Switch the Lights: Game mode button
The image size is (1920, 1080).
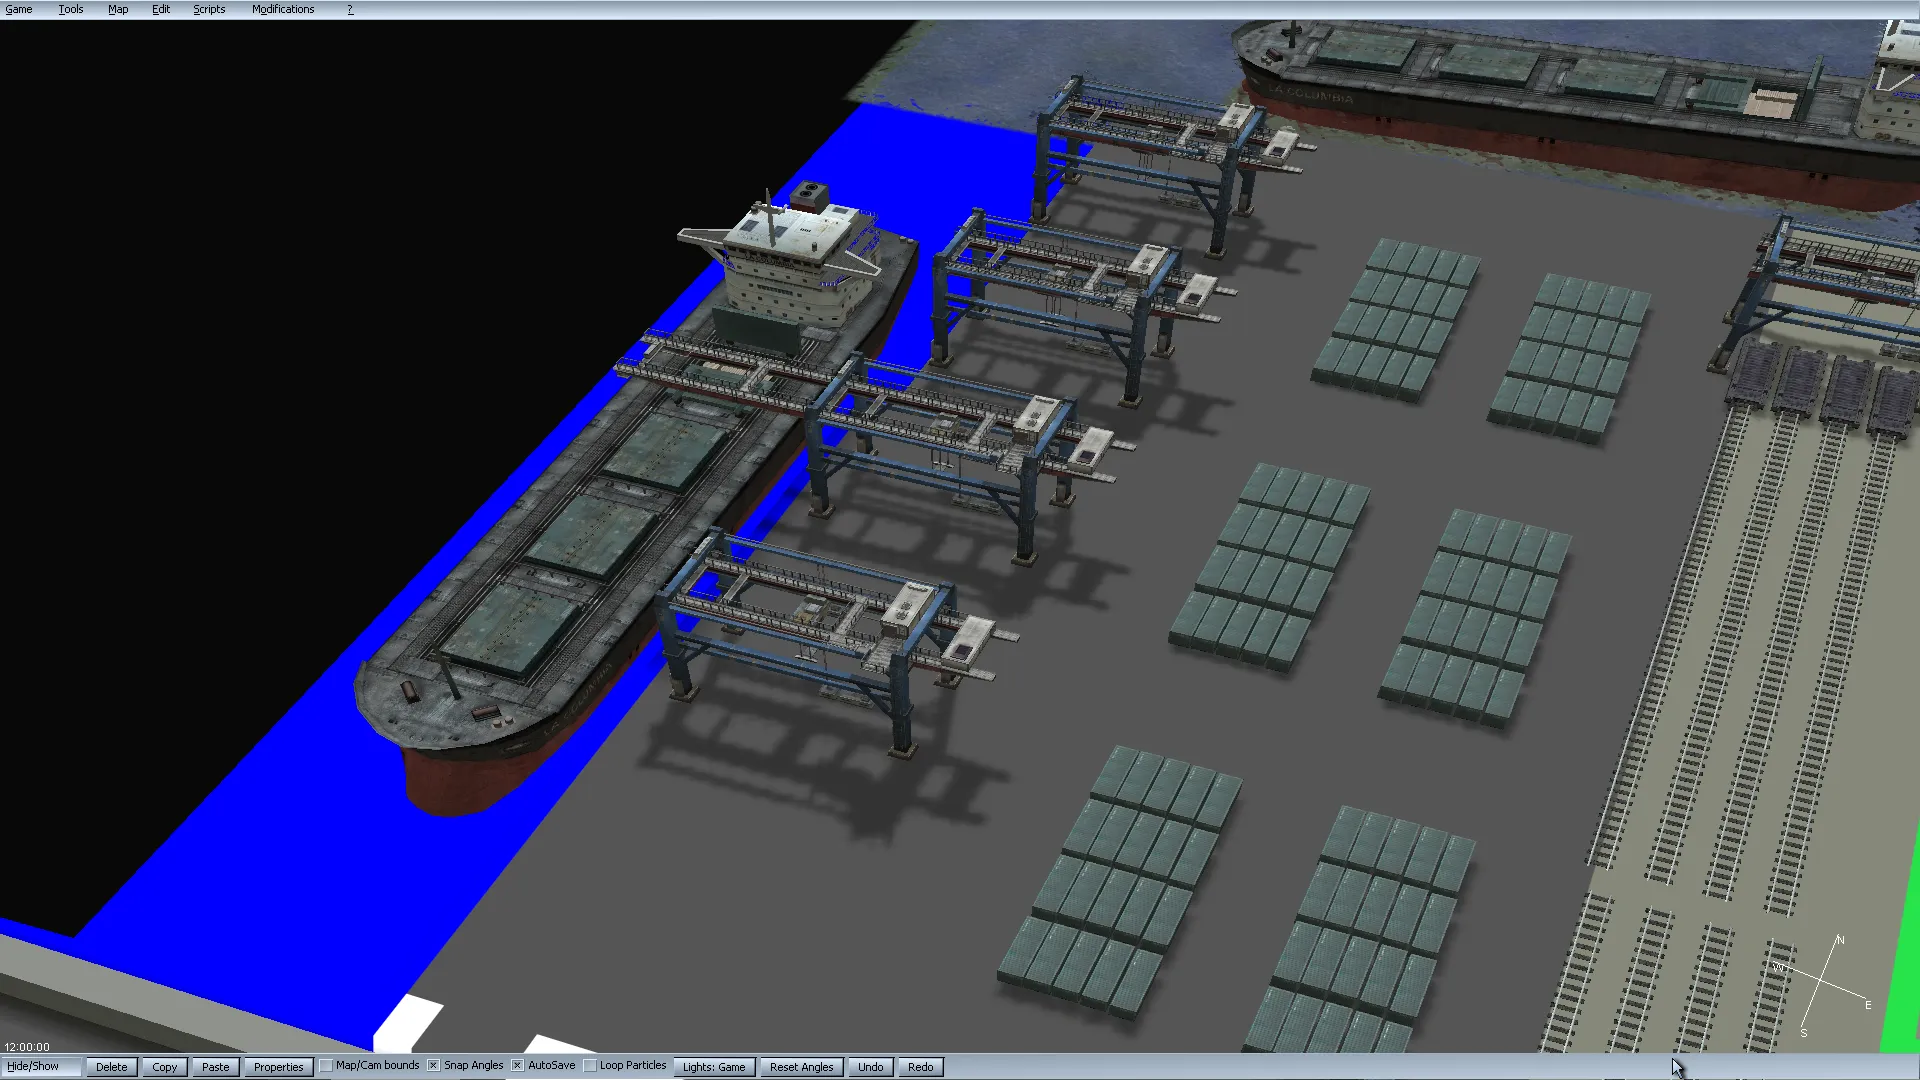[x=714, y=1067]
